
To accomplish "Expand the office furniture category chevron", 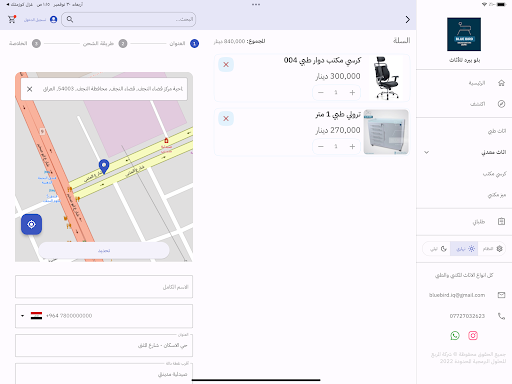I will point(426,152).
